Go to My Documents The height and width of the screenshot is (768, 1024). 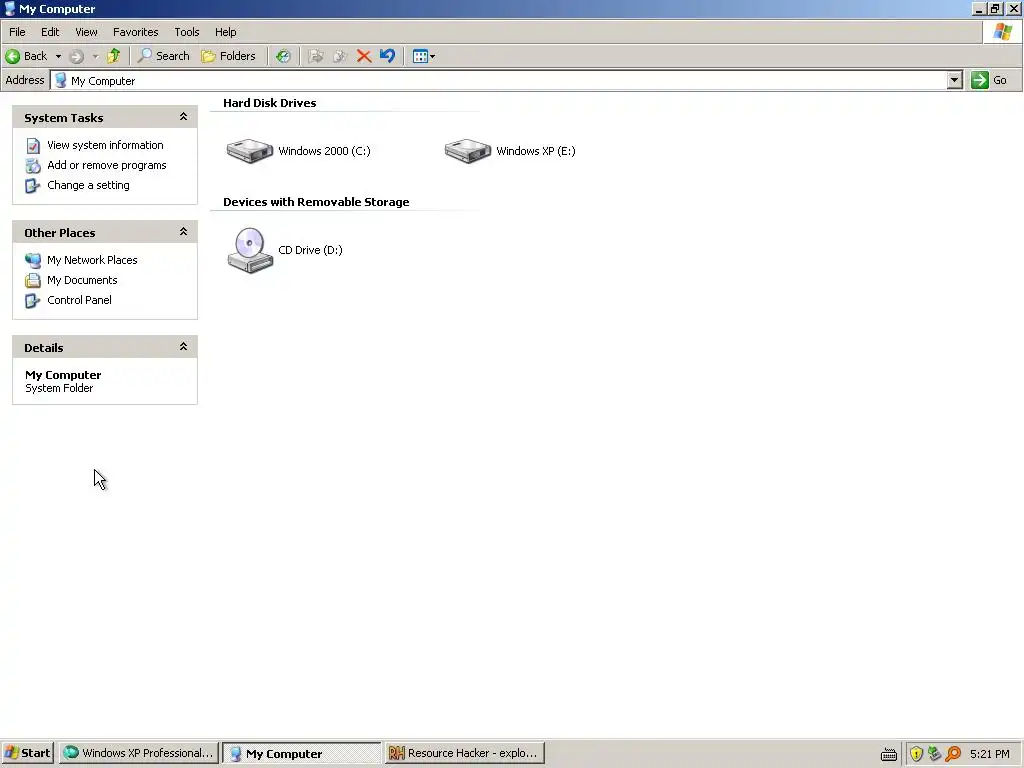82,280
